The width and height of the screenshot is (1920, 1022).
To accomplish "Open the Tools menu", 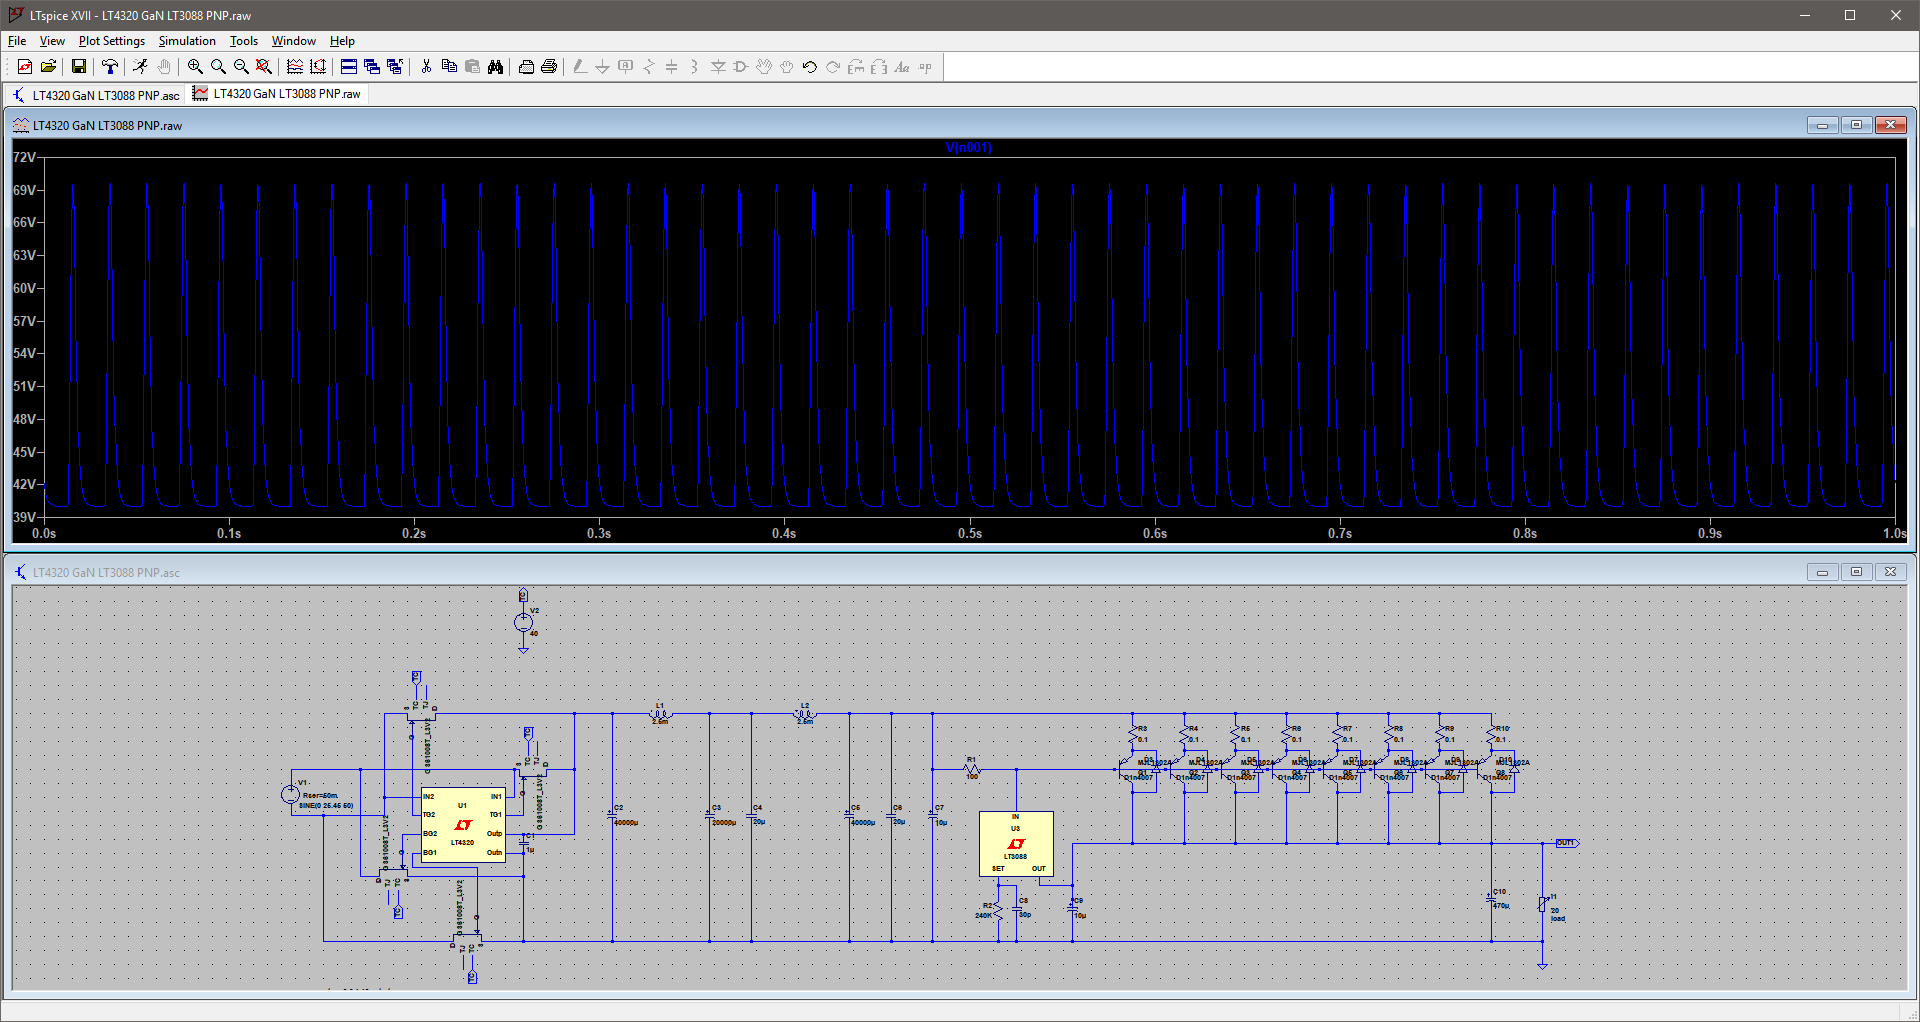I will [244, 41].
